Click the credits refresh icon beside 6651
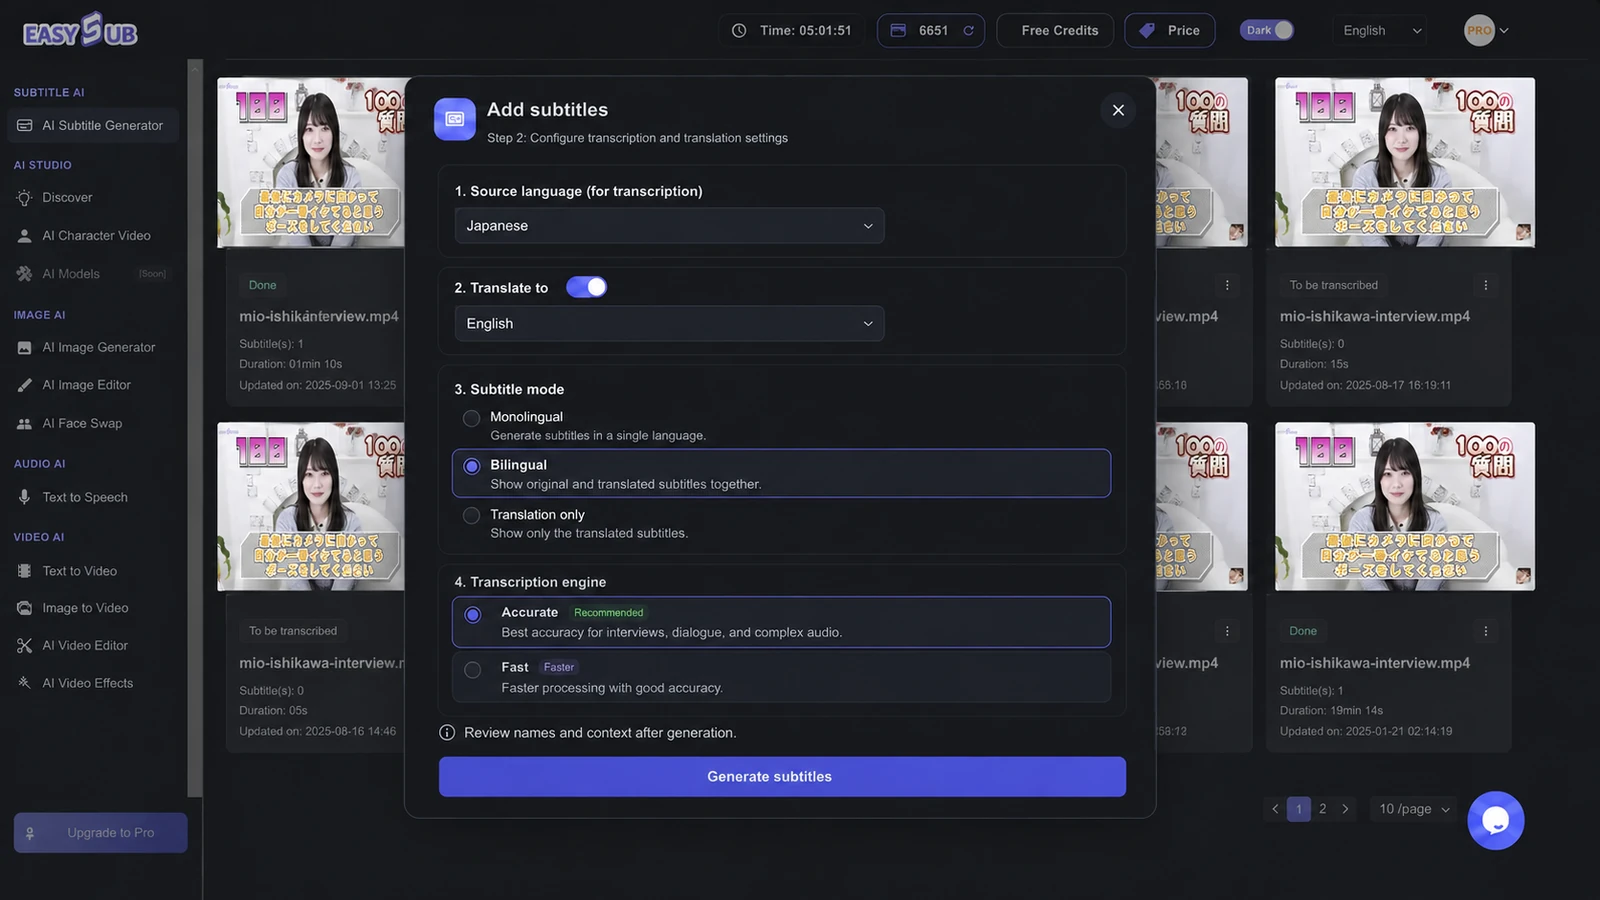The height and width of the screenshot is (900, 1600). point(968,31)
